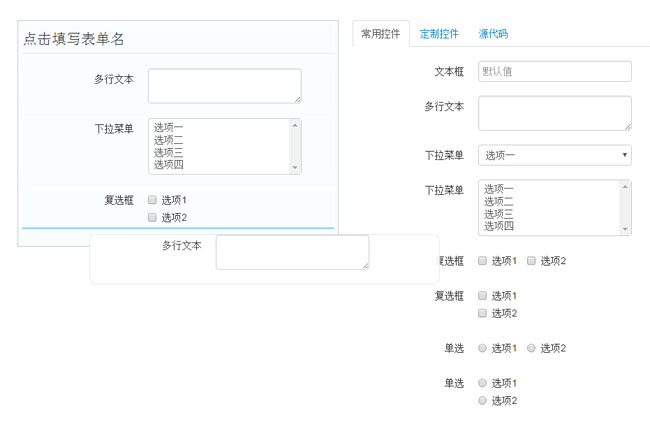Click right panel 多行文本 textarea resize handle
Screen dimensions: 650x429
coord(627,126)
